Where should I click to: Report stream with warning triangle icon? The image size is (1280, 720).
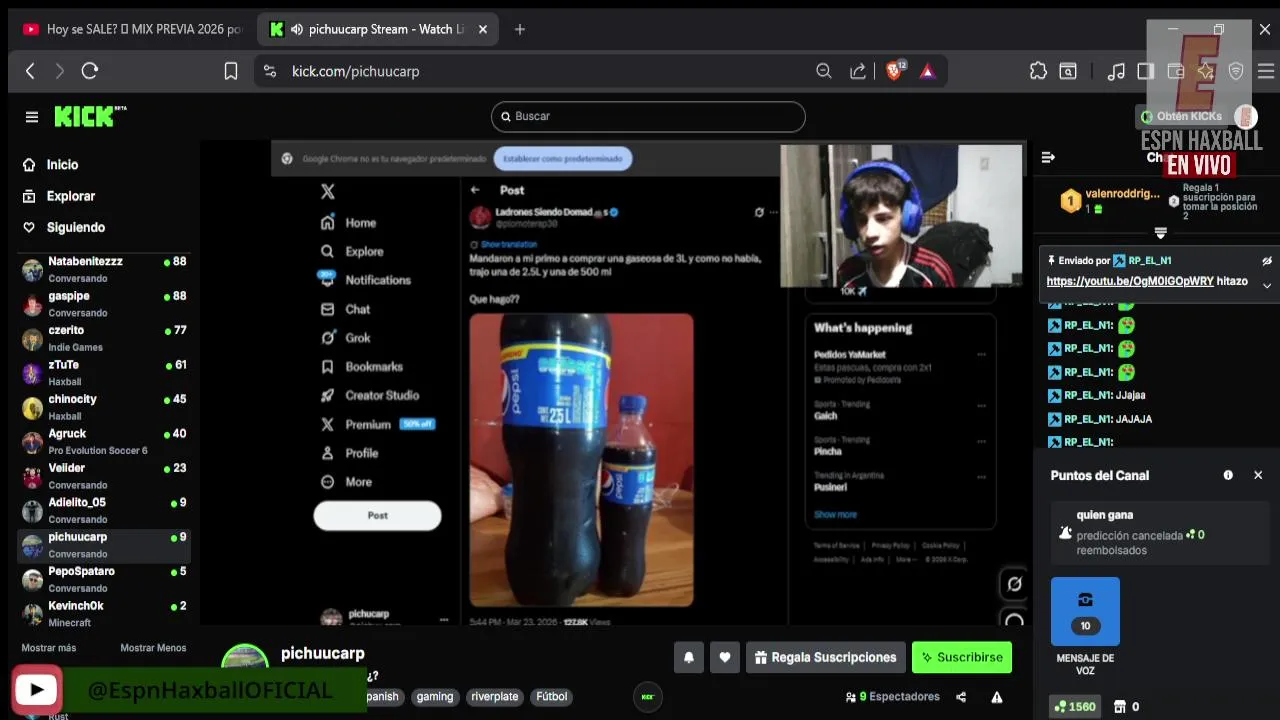(x=997, y=697)
